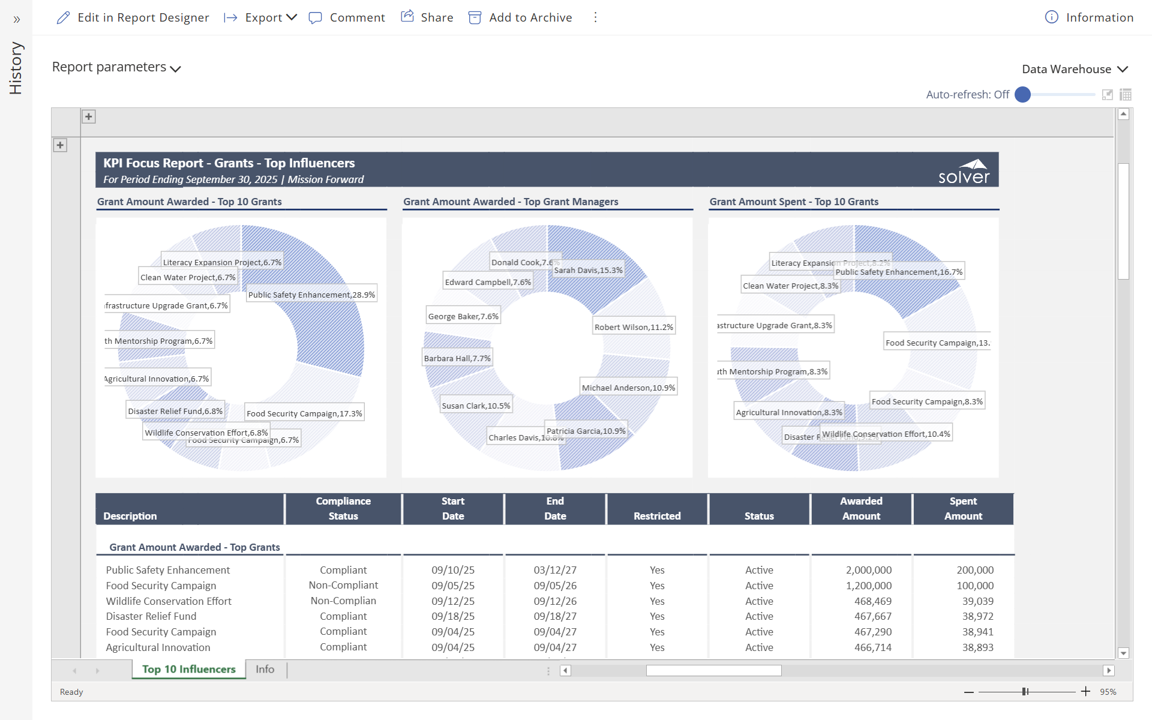Viewport: 1152px width, 720px height.
Task: Click the zoom out minus icon
Action: (x=968, y=691)
